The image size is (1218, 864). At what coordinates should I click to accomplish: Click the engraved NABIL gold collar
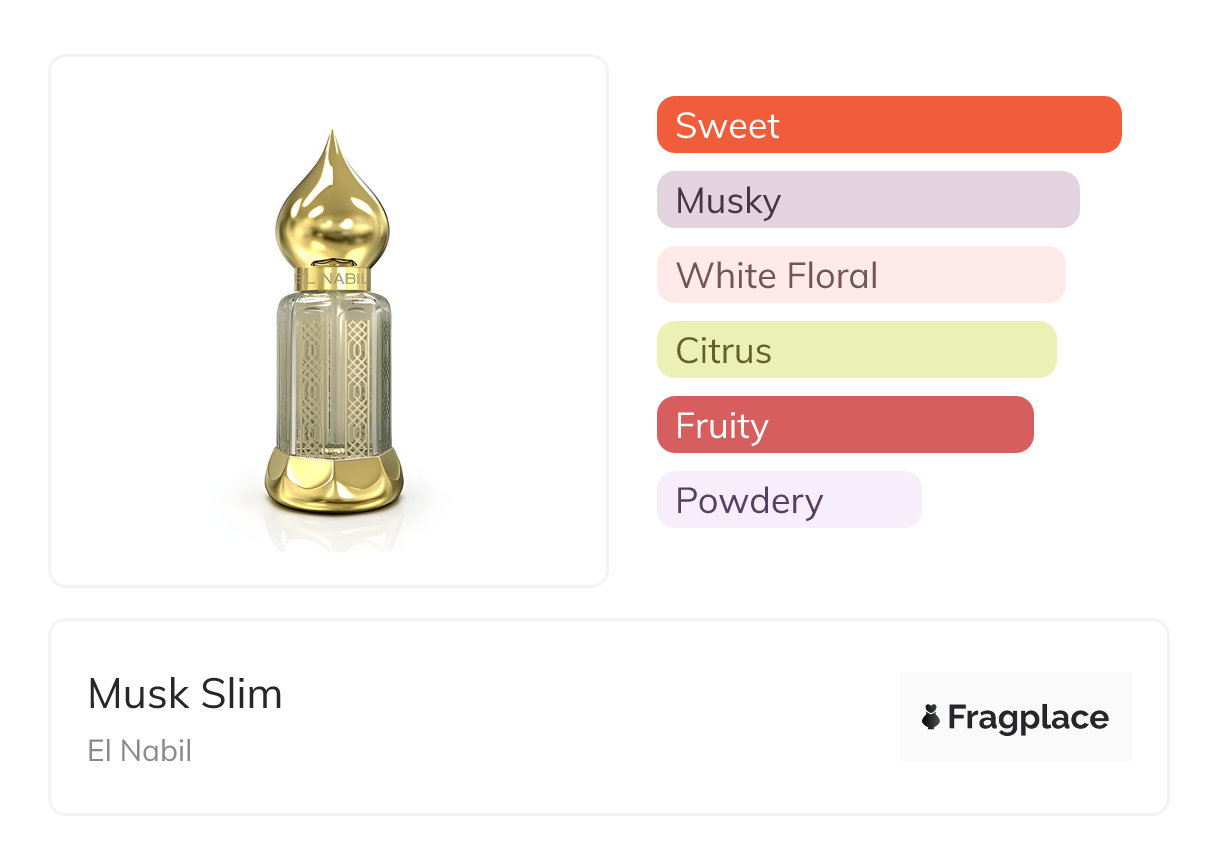coord(333,279)
